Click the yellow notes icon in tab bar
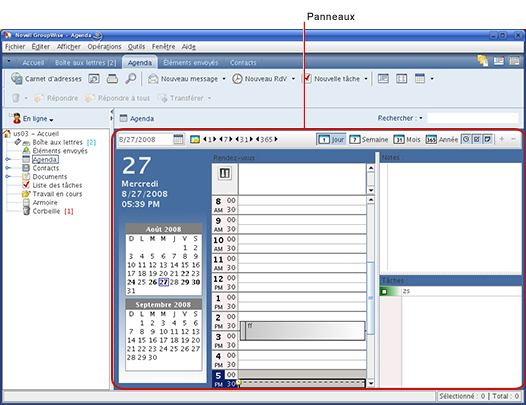Screen dimensions: 526x405 (x=483, y=61)
